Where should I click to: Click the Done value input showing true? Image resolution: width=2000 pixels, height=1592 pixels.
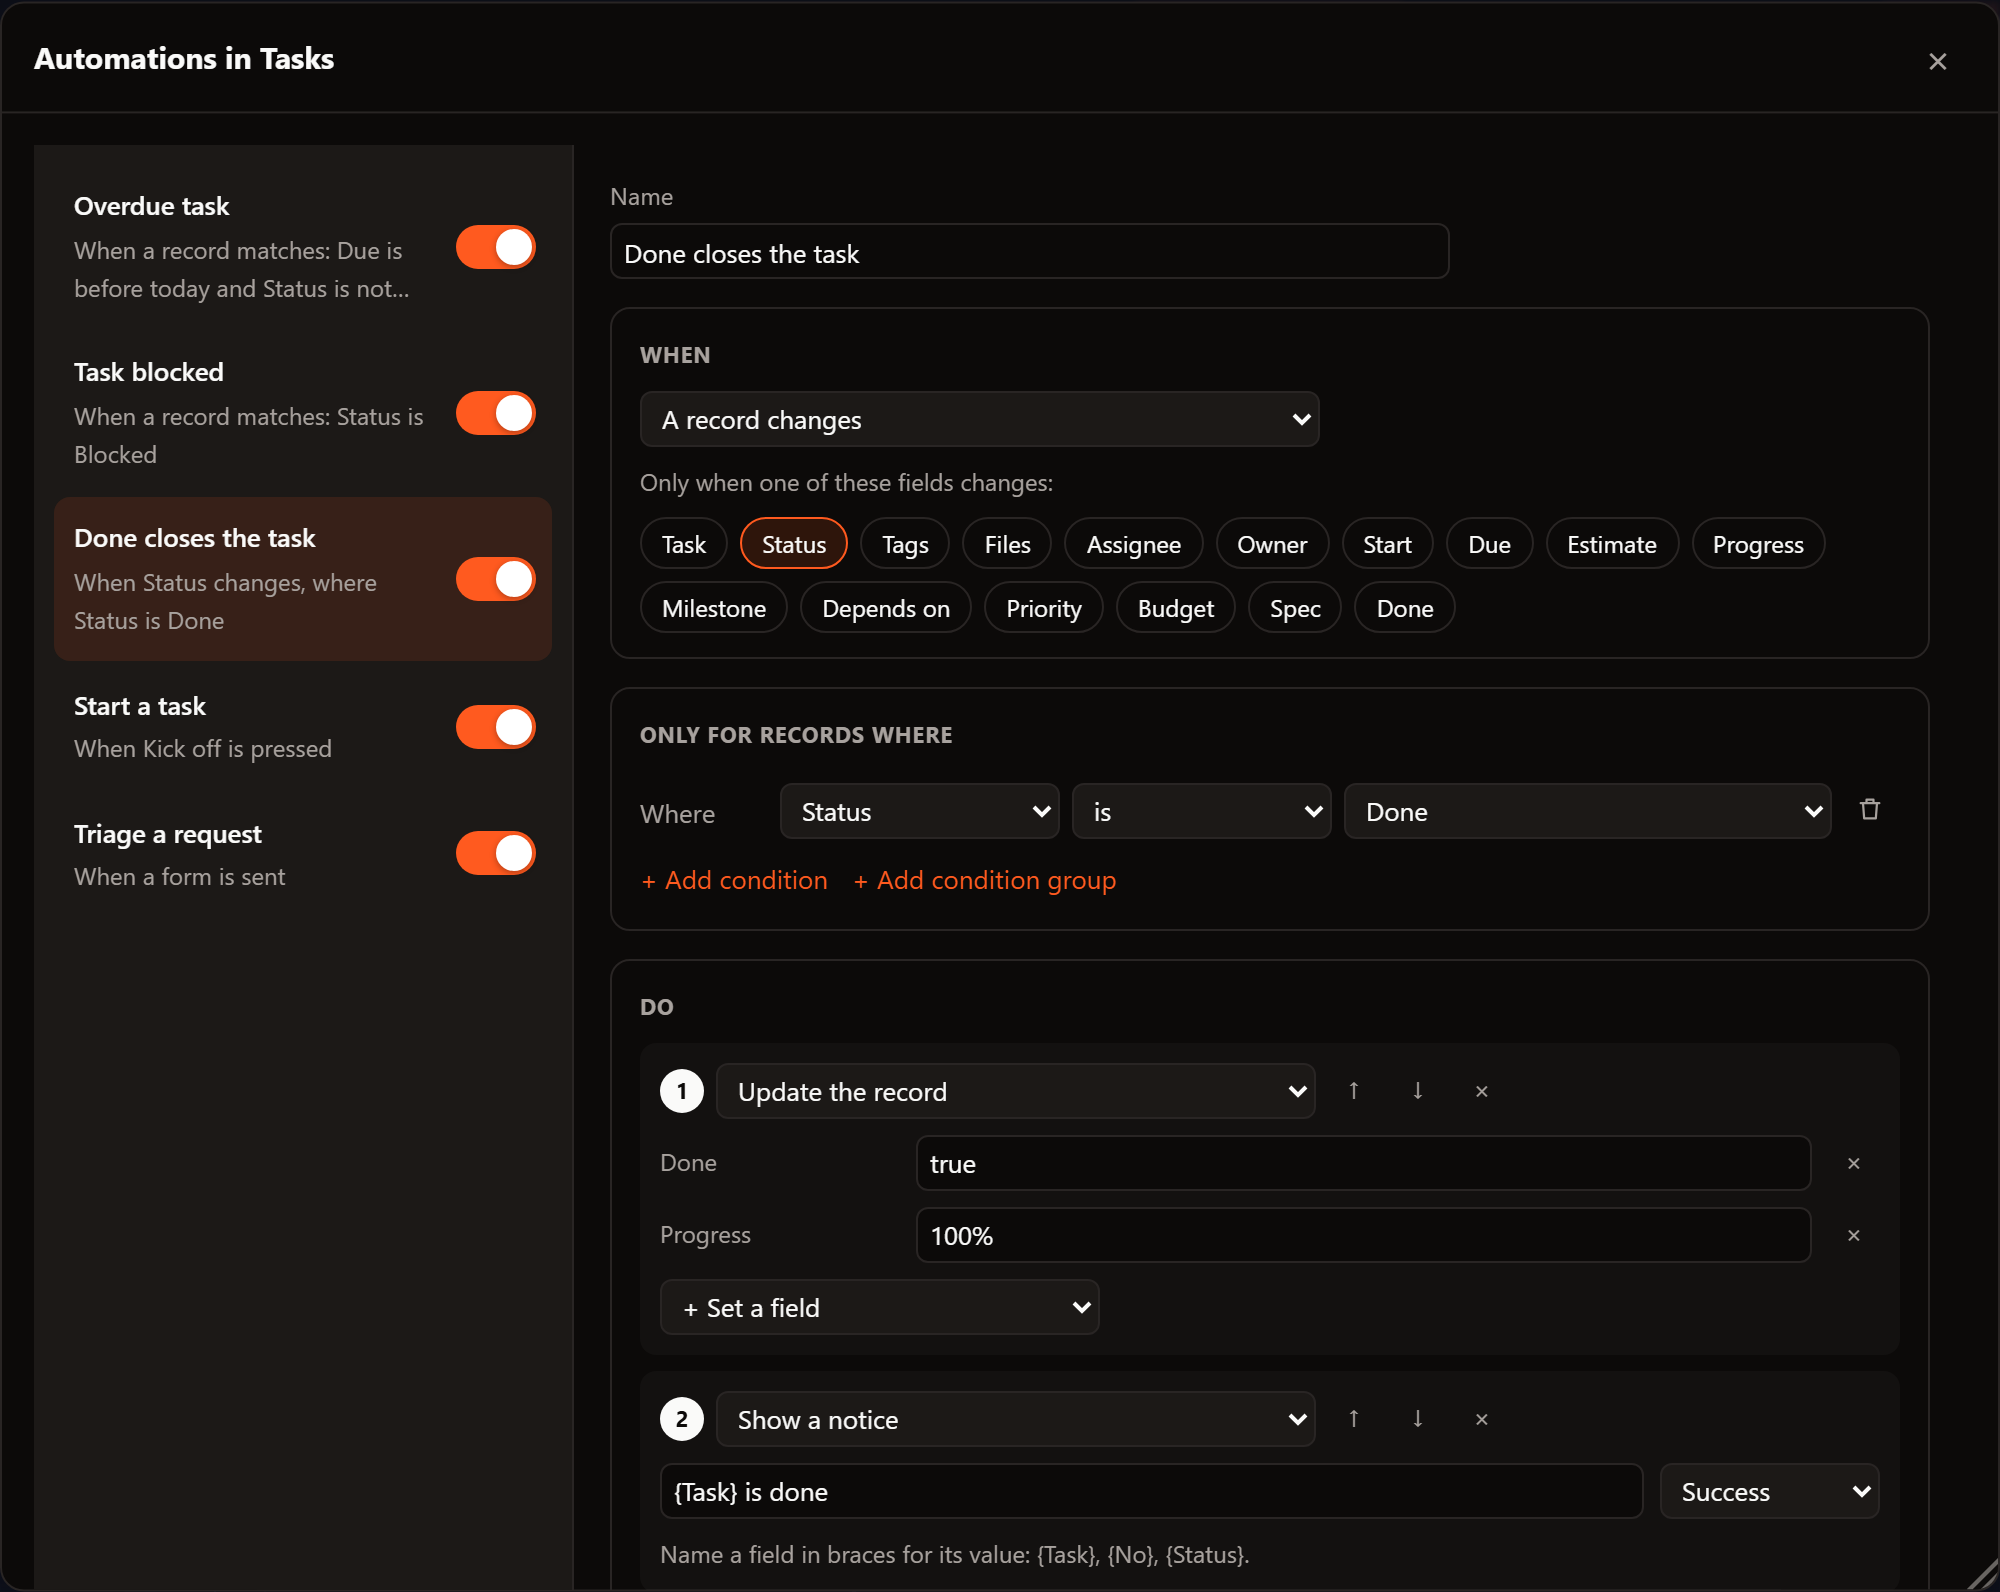click(x=1363, y=1163)
